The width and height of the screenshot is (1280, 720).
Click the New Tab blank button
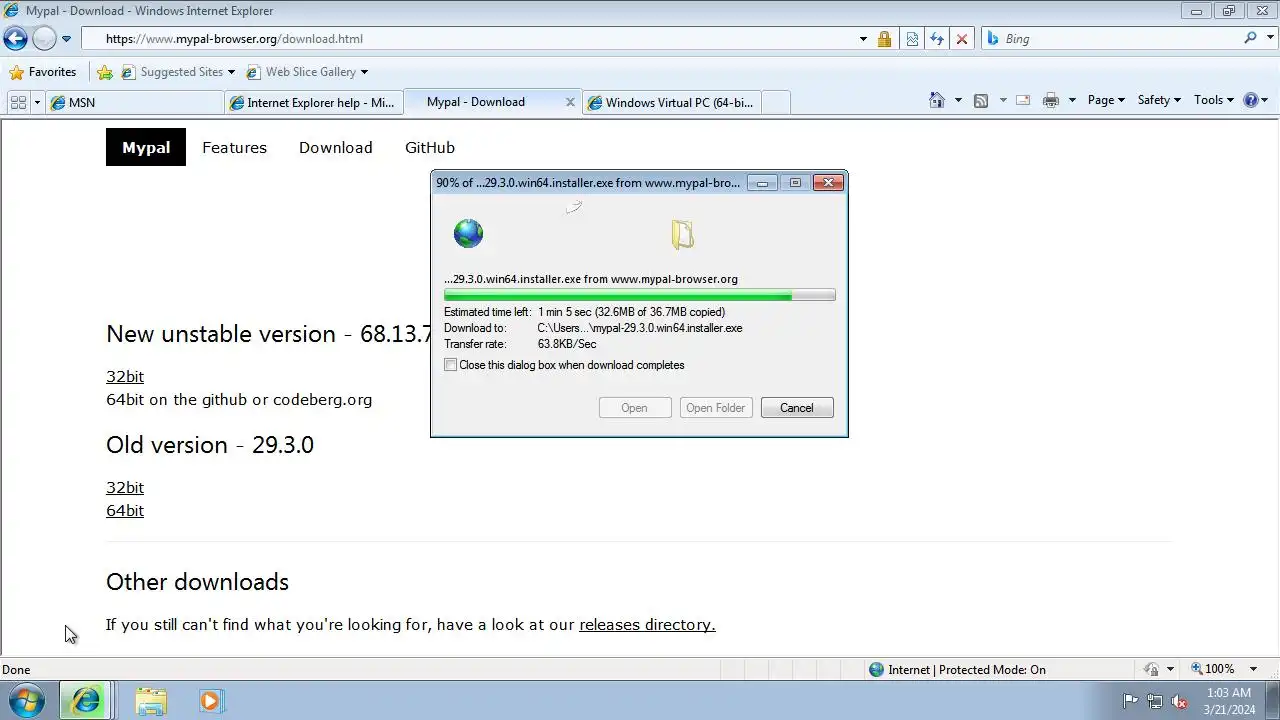tap(776, 102)
